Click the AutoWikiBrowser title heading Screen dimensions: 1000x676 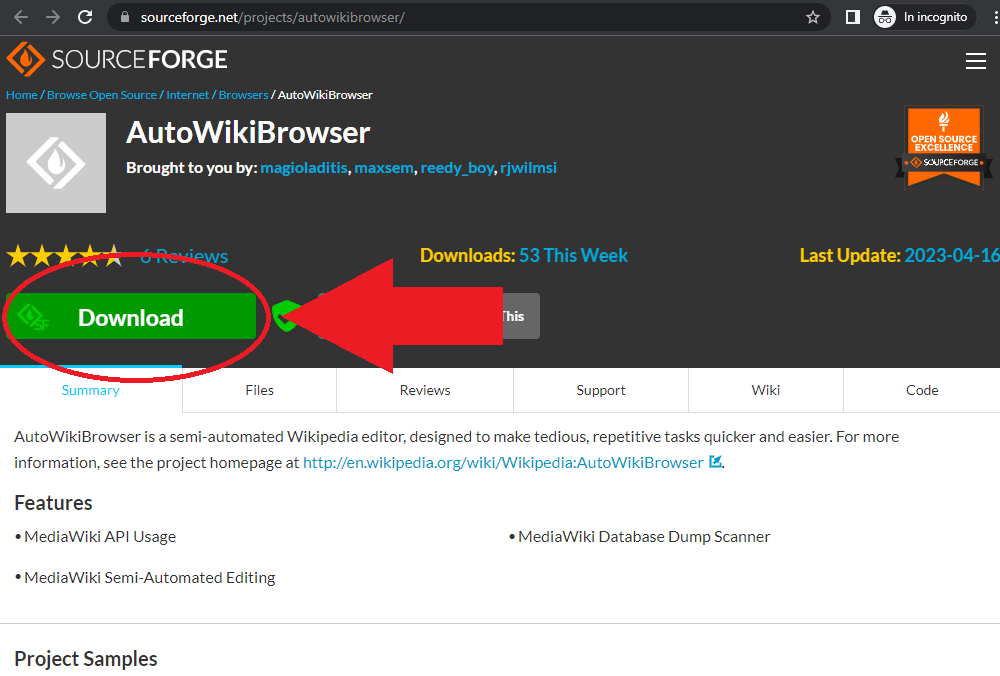pos(248,133)
